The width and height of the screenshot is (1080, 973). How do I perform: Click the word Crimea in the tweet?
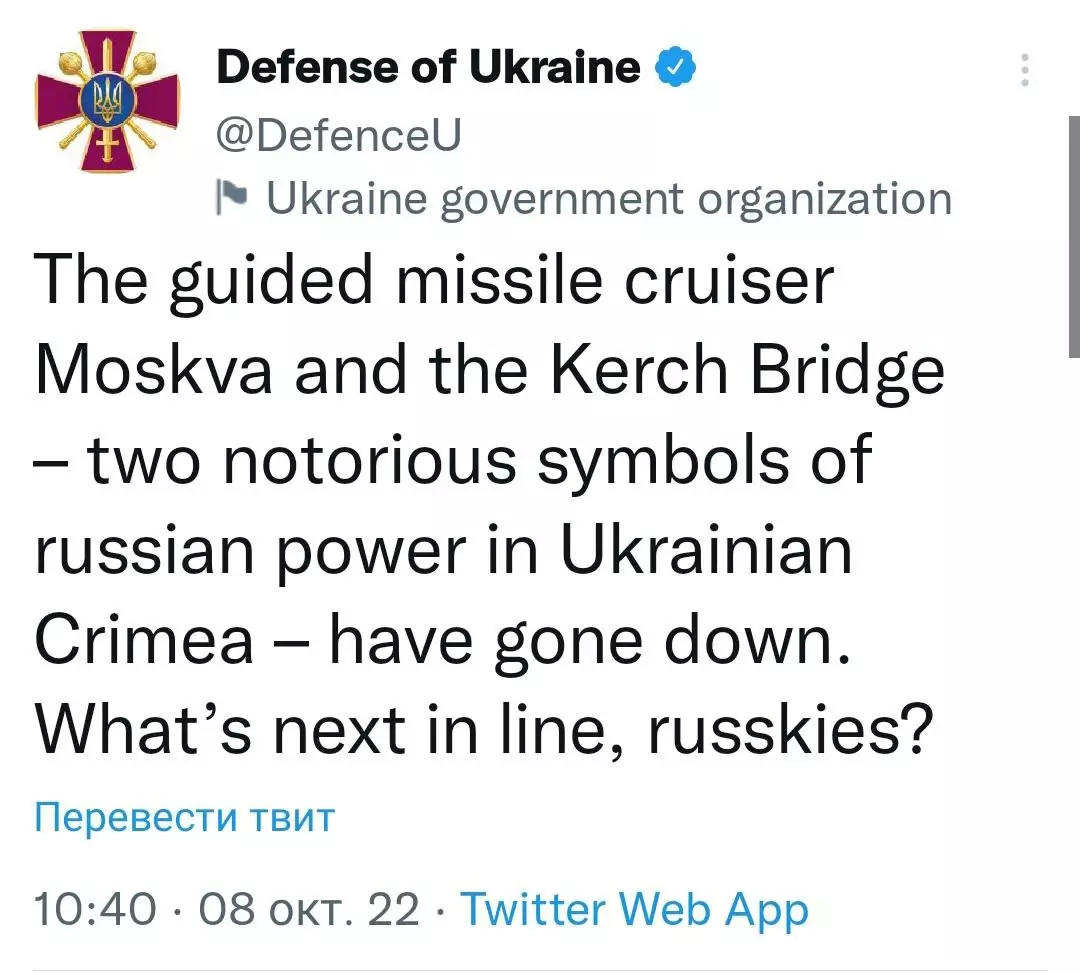click(x=144, y=640)
